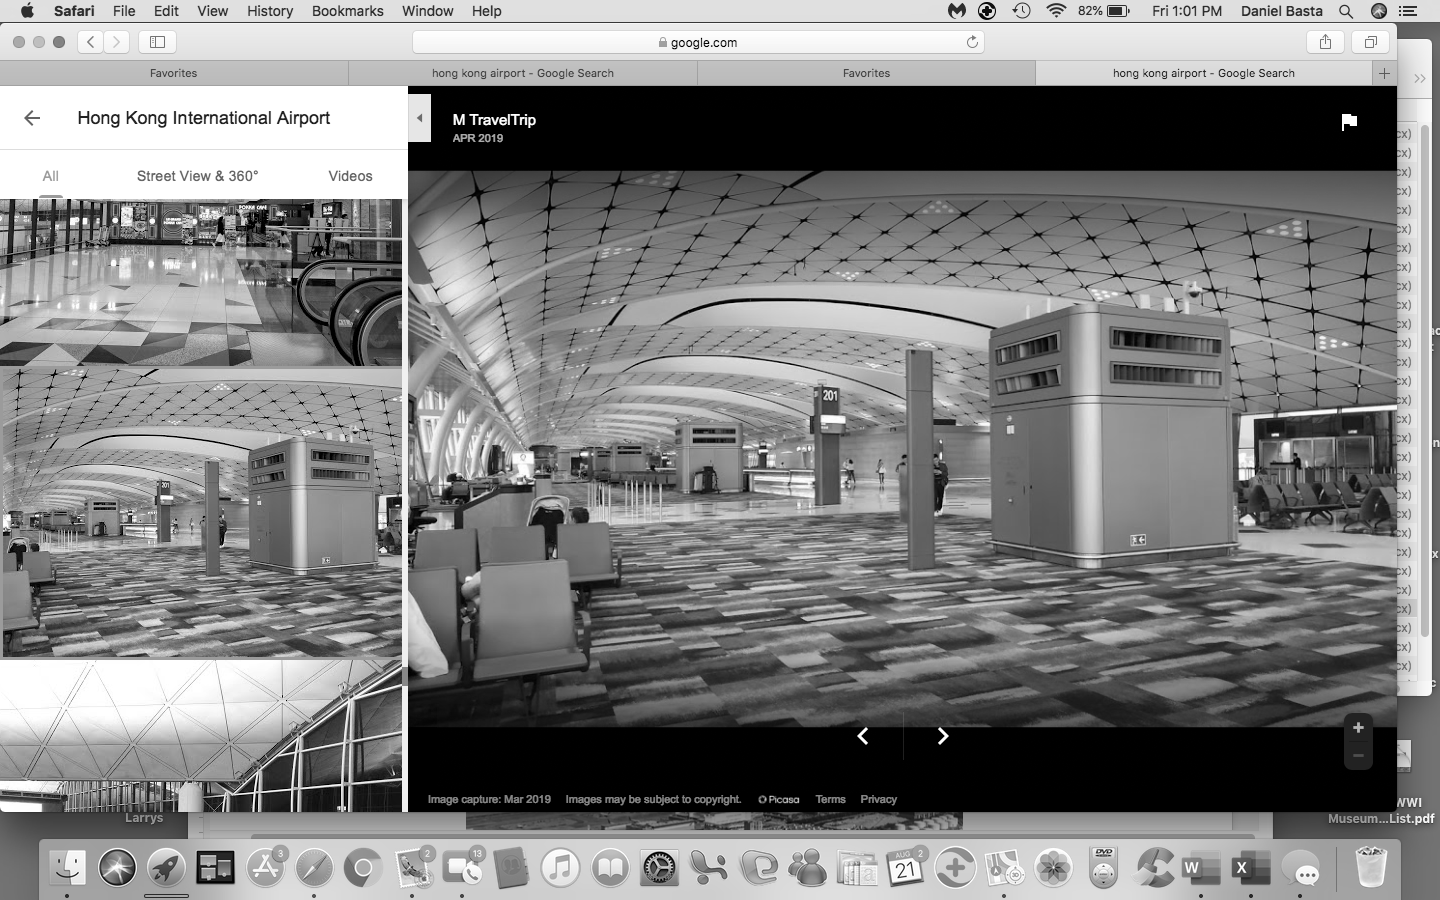Switch to Street View & 360° tab

(197, 176)
